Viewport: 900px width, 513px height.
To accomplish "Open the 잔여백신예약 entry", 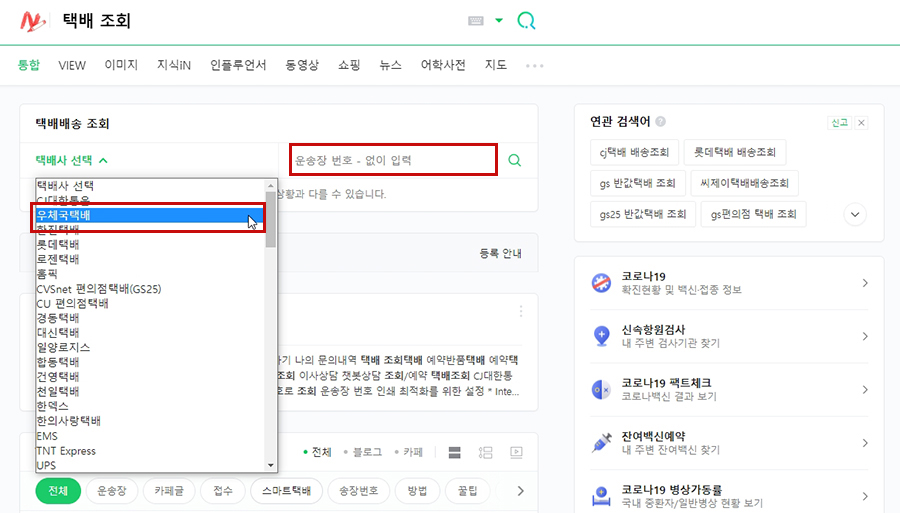I will (729, 443).
